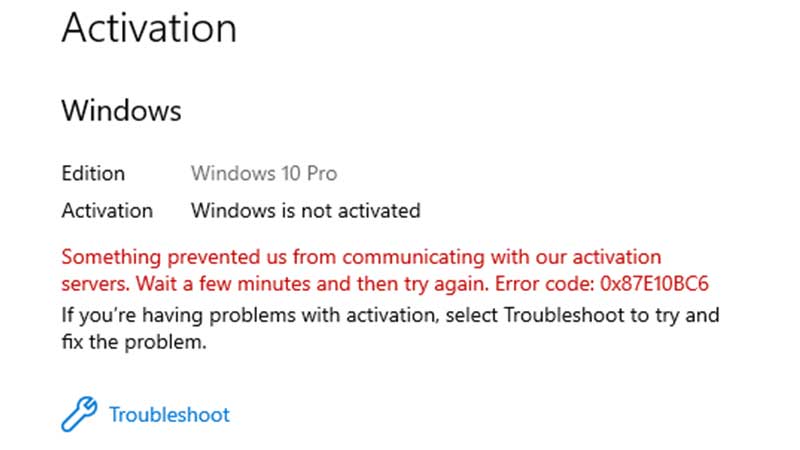Screen dimensions: 800x450
Task: Click the Activation page heading
Action: point(149,27)
